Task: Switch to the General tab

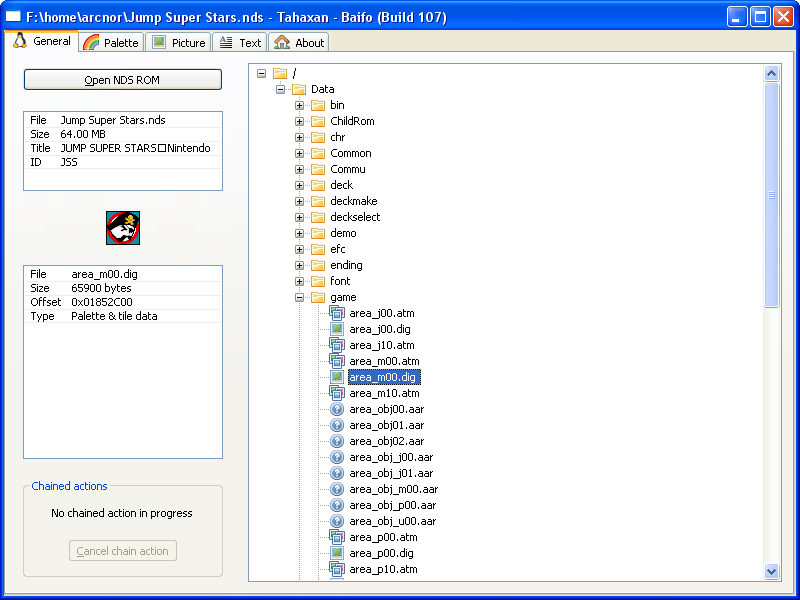Action: (42, 41)
